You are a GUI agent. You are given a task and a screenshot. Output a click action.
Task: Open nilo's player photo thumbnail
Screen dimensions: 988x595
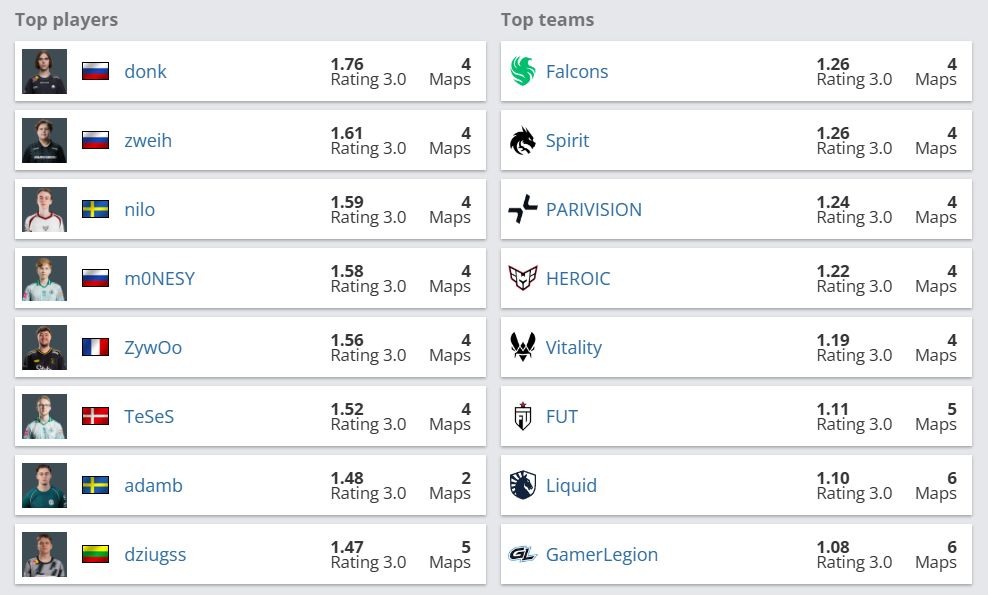tap(44, 209)
